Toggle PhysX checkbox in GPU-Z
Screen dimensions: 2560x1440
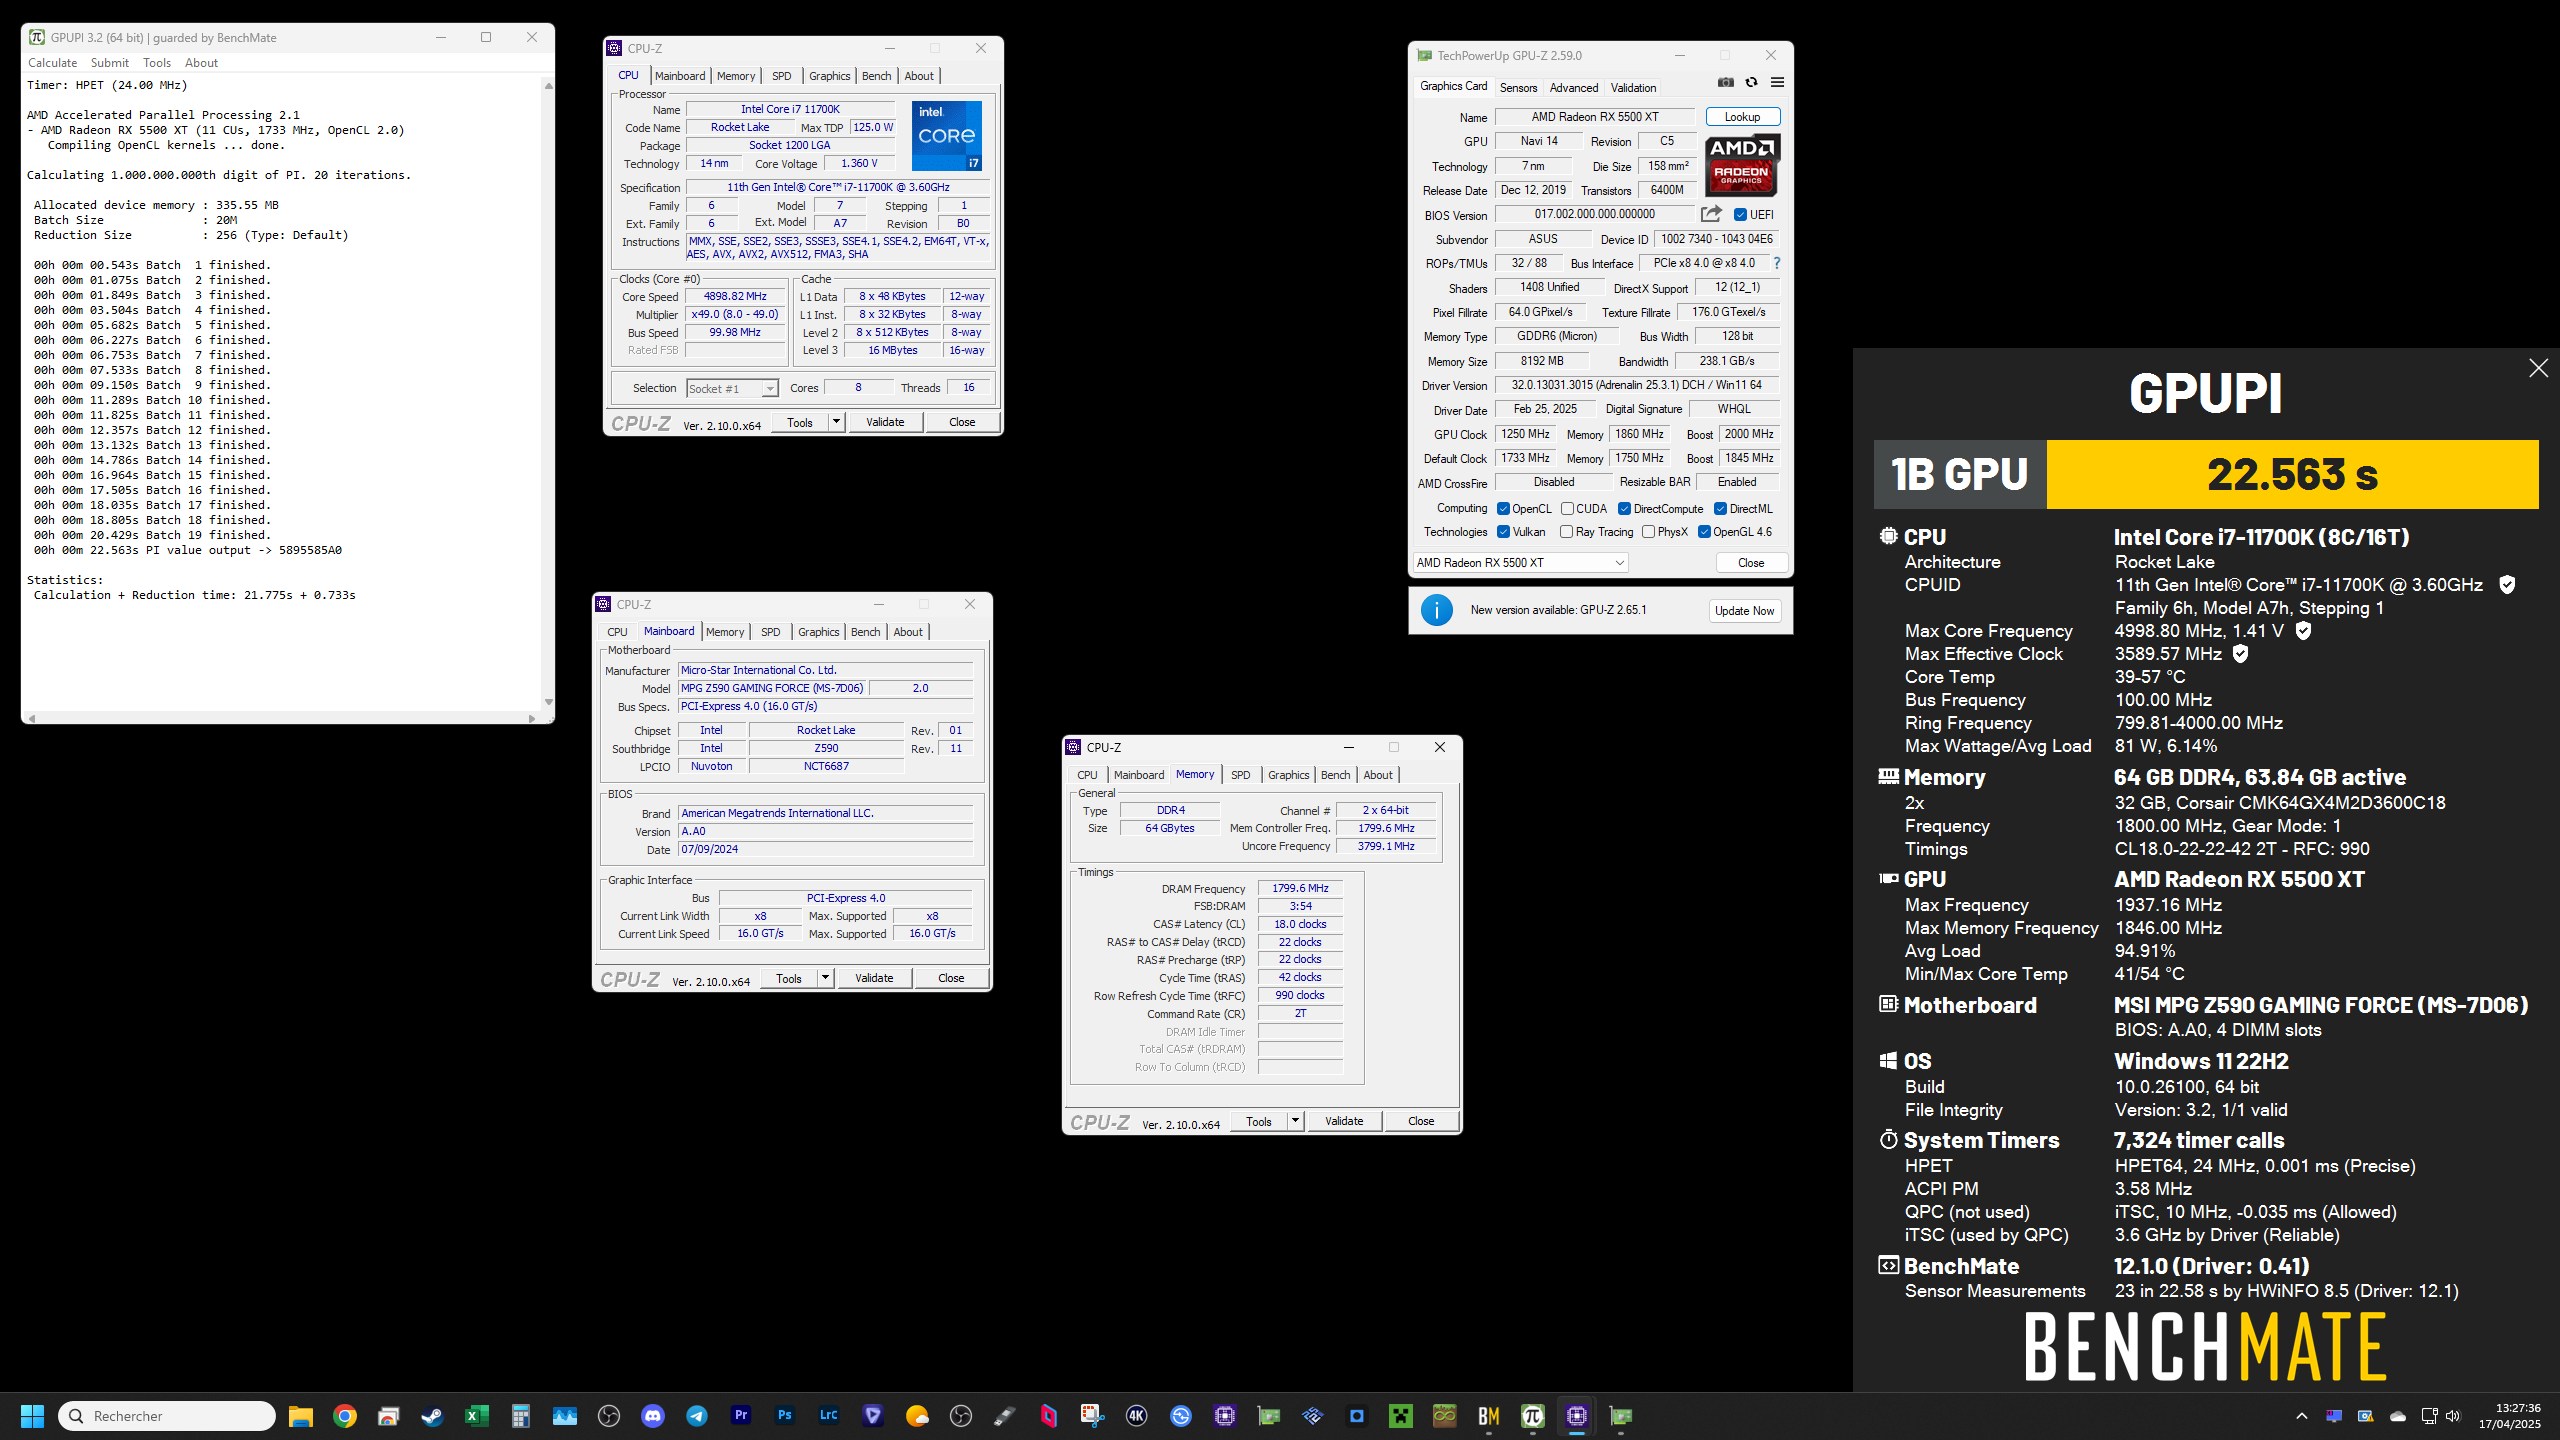coord(1648,532)
